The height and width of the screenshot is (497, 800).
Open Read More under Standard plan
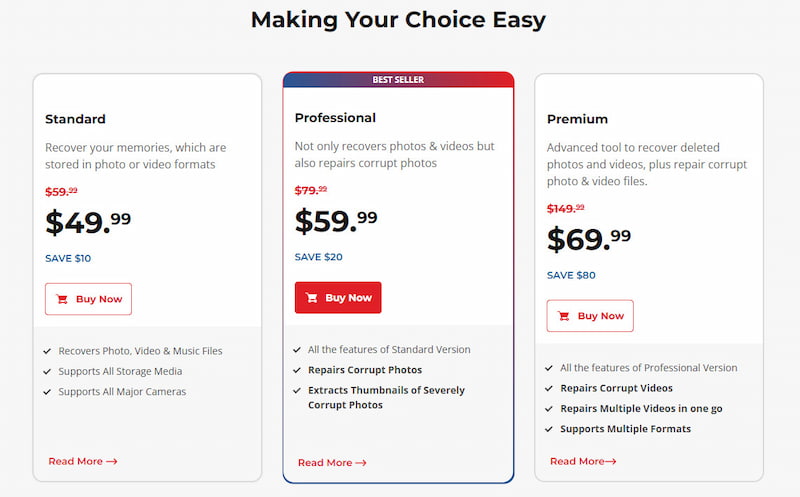click(83, 461)
